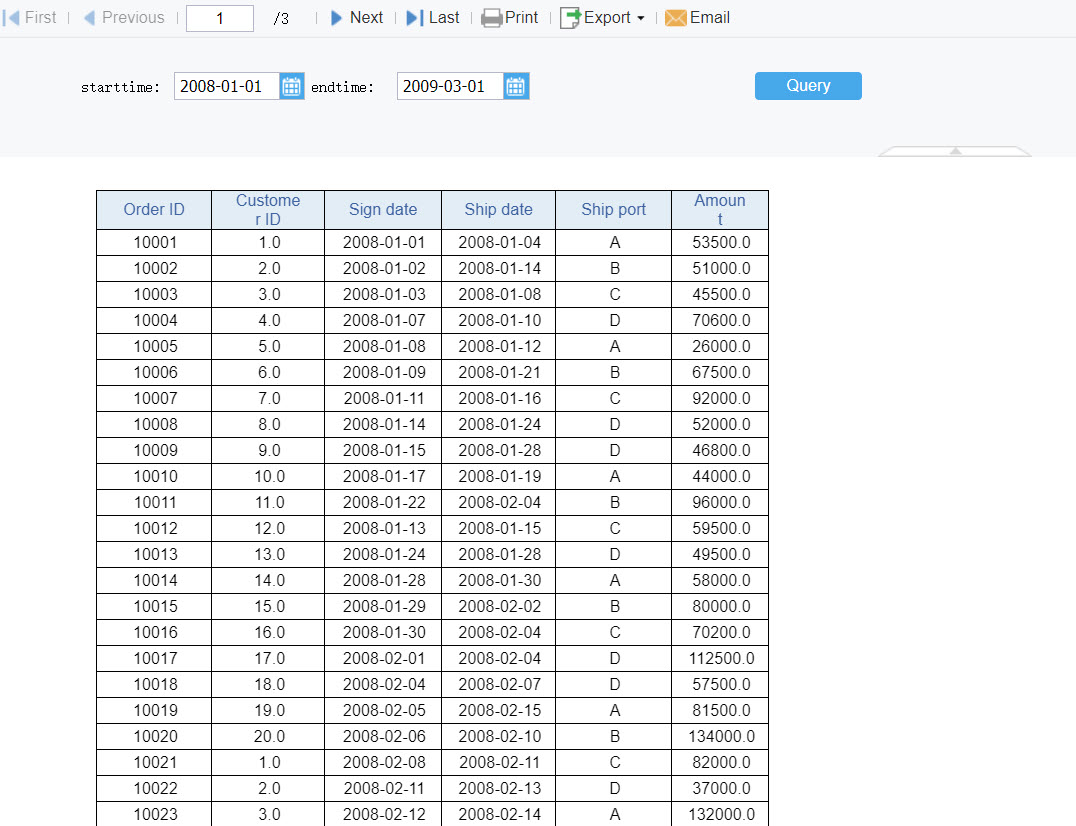The width and height of the screenshot is (1076, 826).
Task: Click ship date cell 2008-01-21
Action: [500, 373]
